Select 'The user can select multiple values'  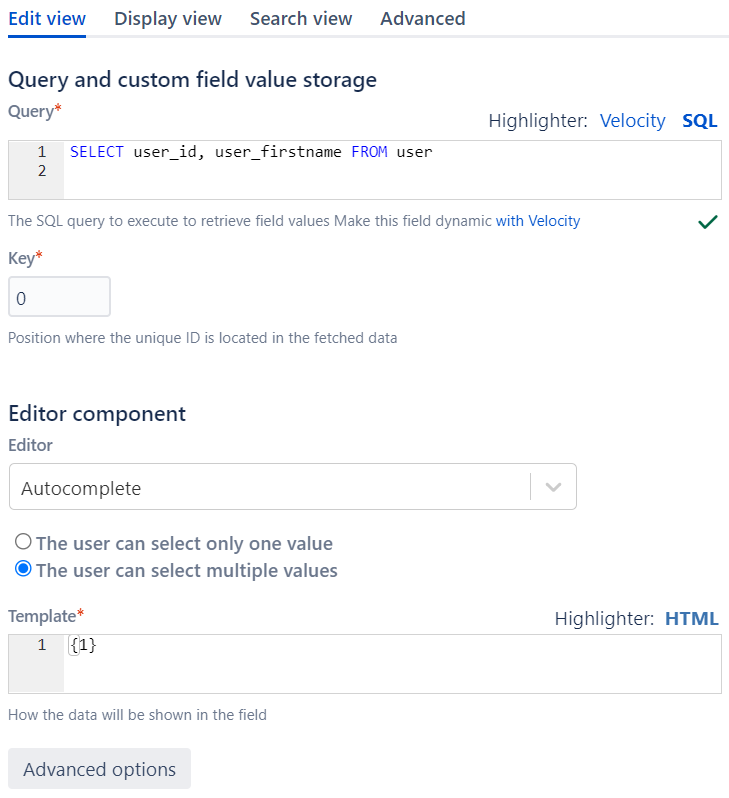[x=23, y=571]
